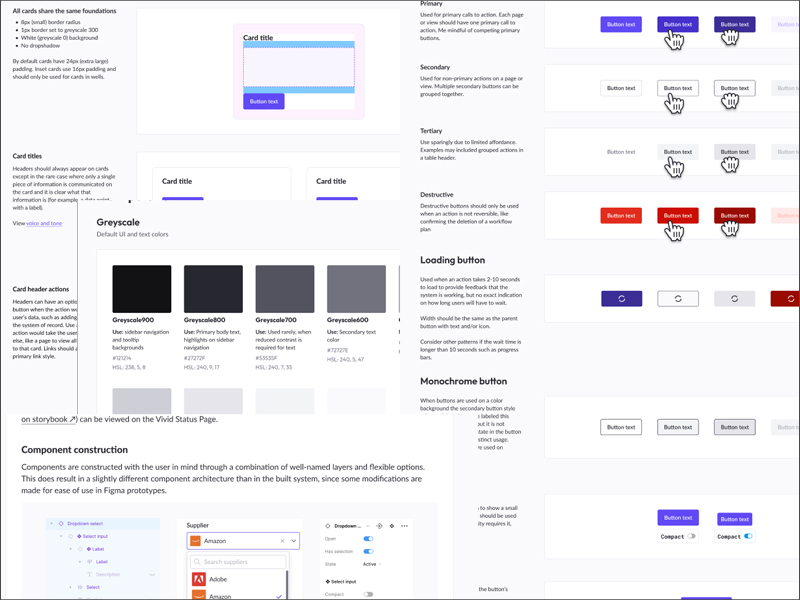Expand the Supplier dropdown chevron
This screenshot has height=600, width=800.
[x=294, y=541]
